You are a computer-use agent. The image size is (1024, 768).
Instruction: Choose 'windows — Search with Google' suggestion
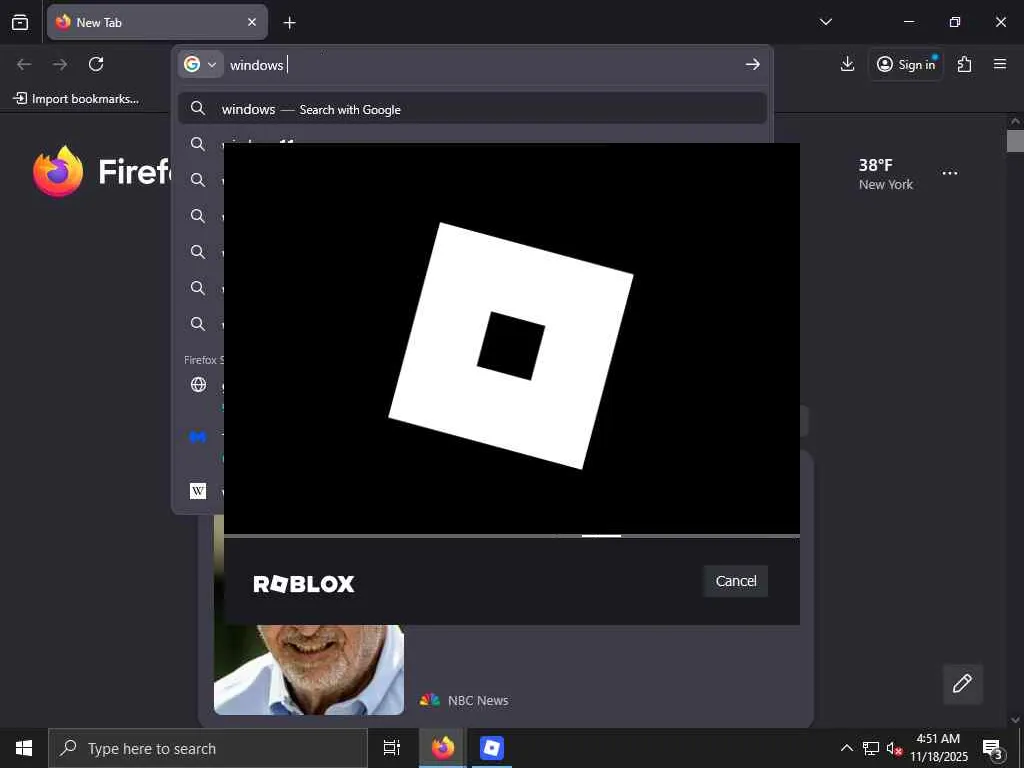pyautogui.click(x=472, y=109)
